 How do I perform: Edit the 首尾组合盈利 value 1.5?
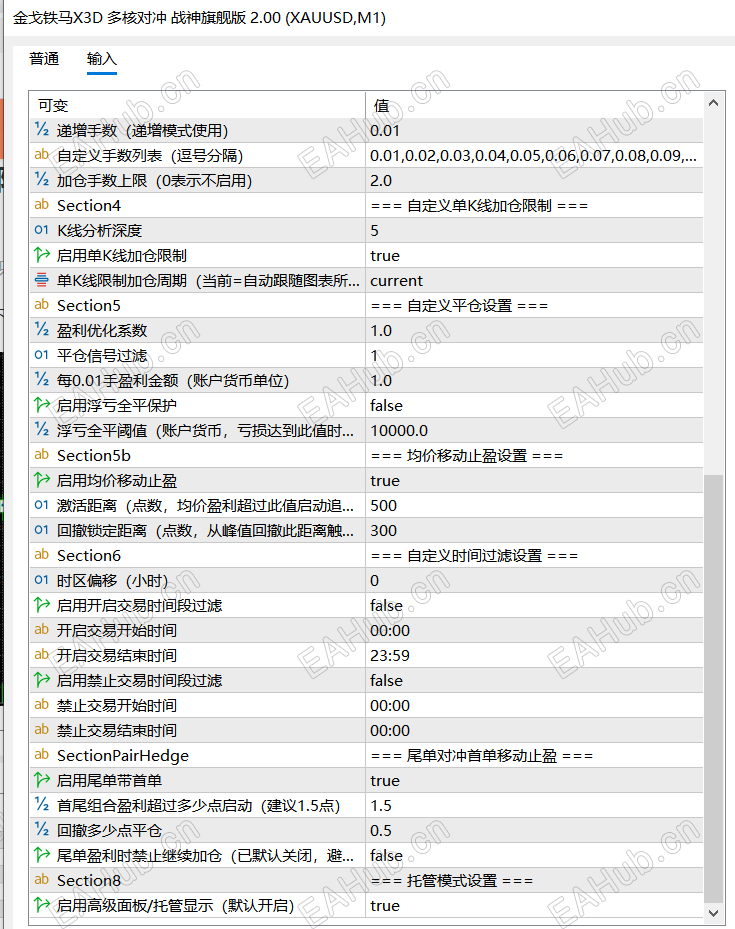534,805
